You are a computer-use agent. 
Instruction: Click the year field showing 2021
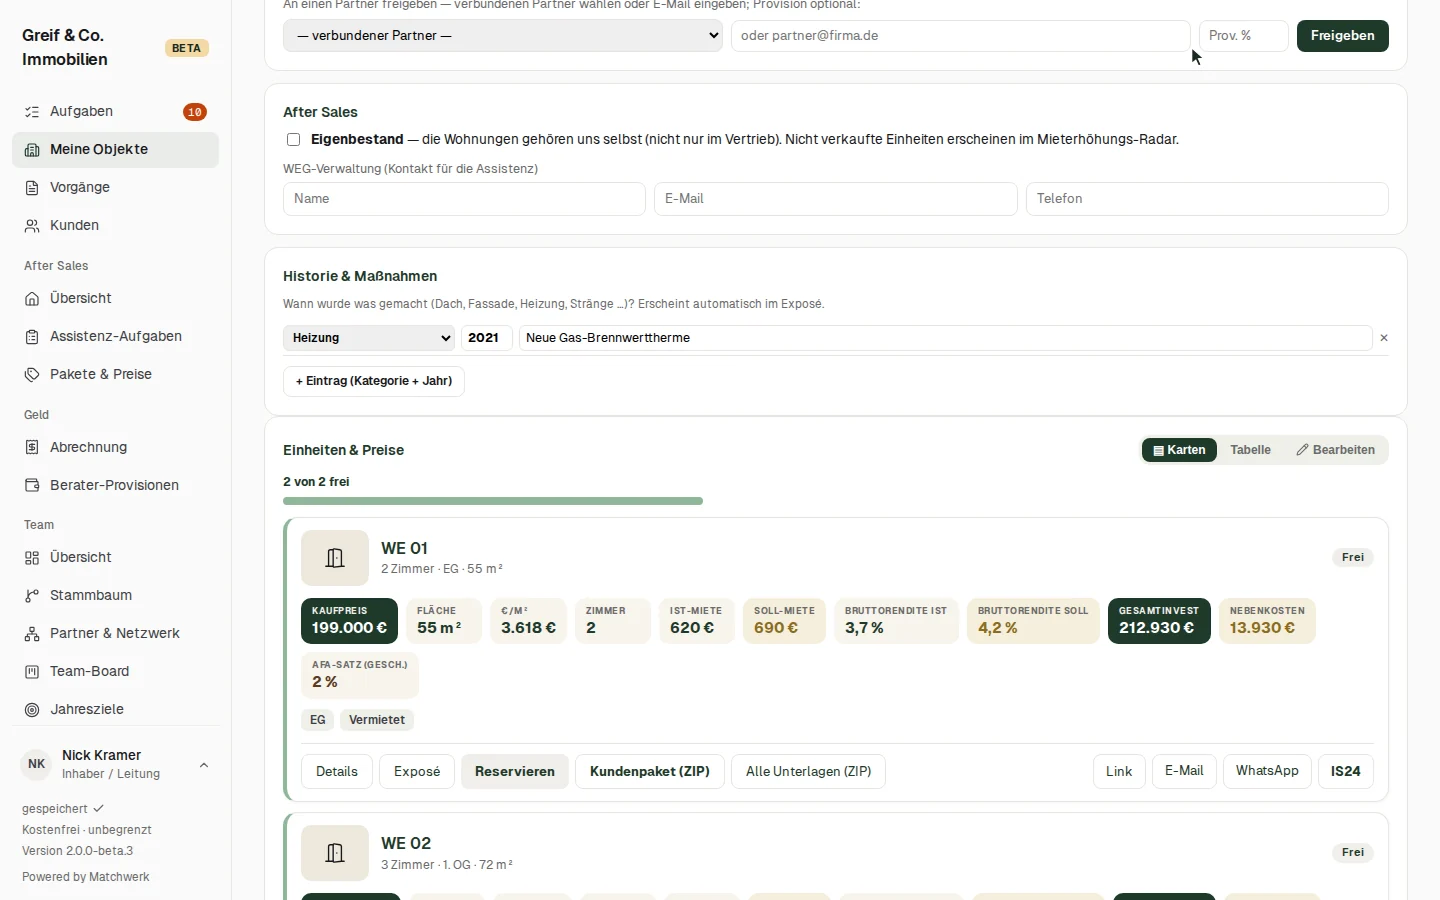point(487,338)
